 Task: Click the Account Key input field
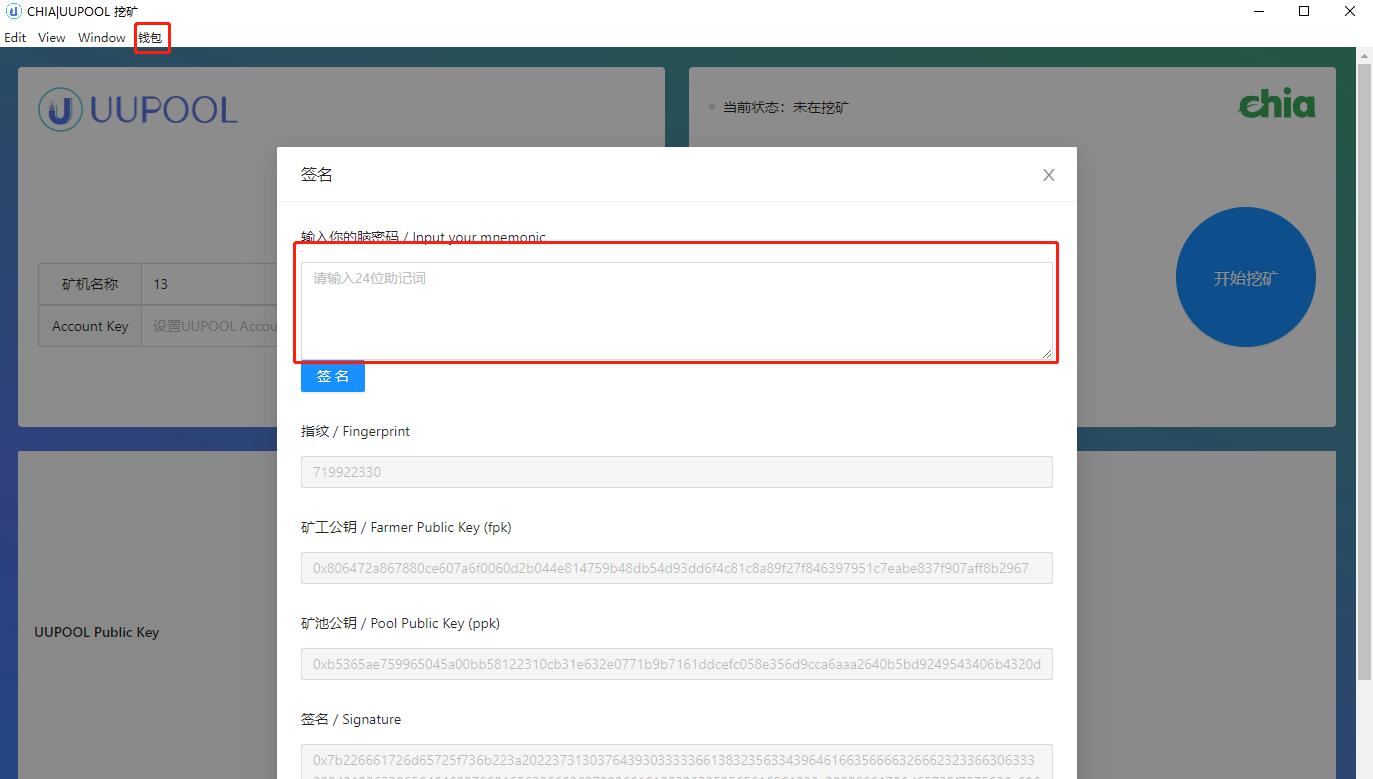(209, 326)
